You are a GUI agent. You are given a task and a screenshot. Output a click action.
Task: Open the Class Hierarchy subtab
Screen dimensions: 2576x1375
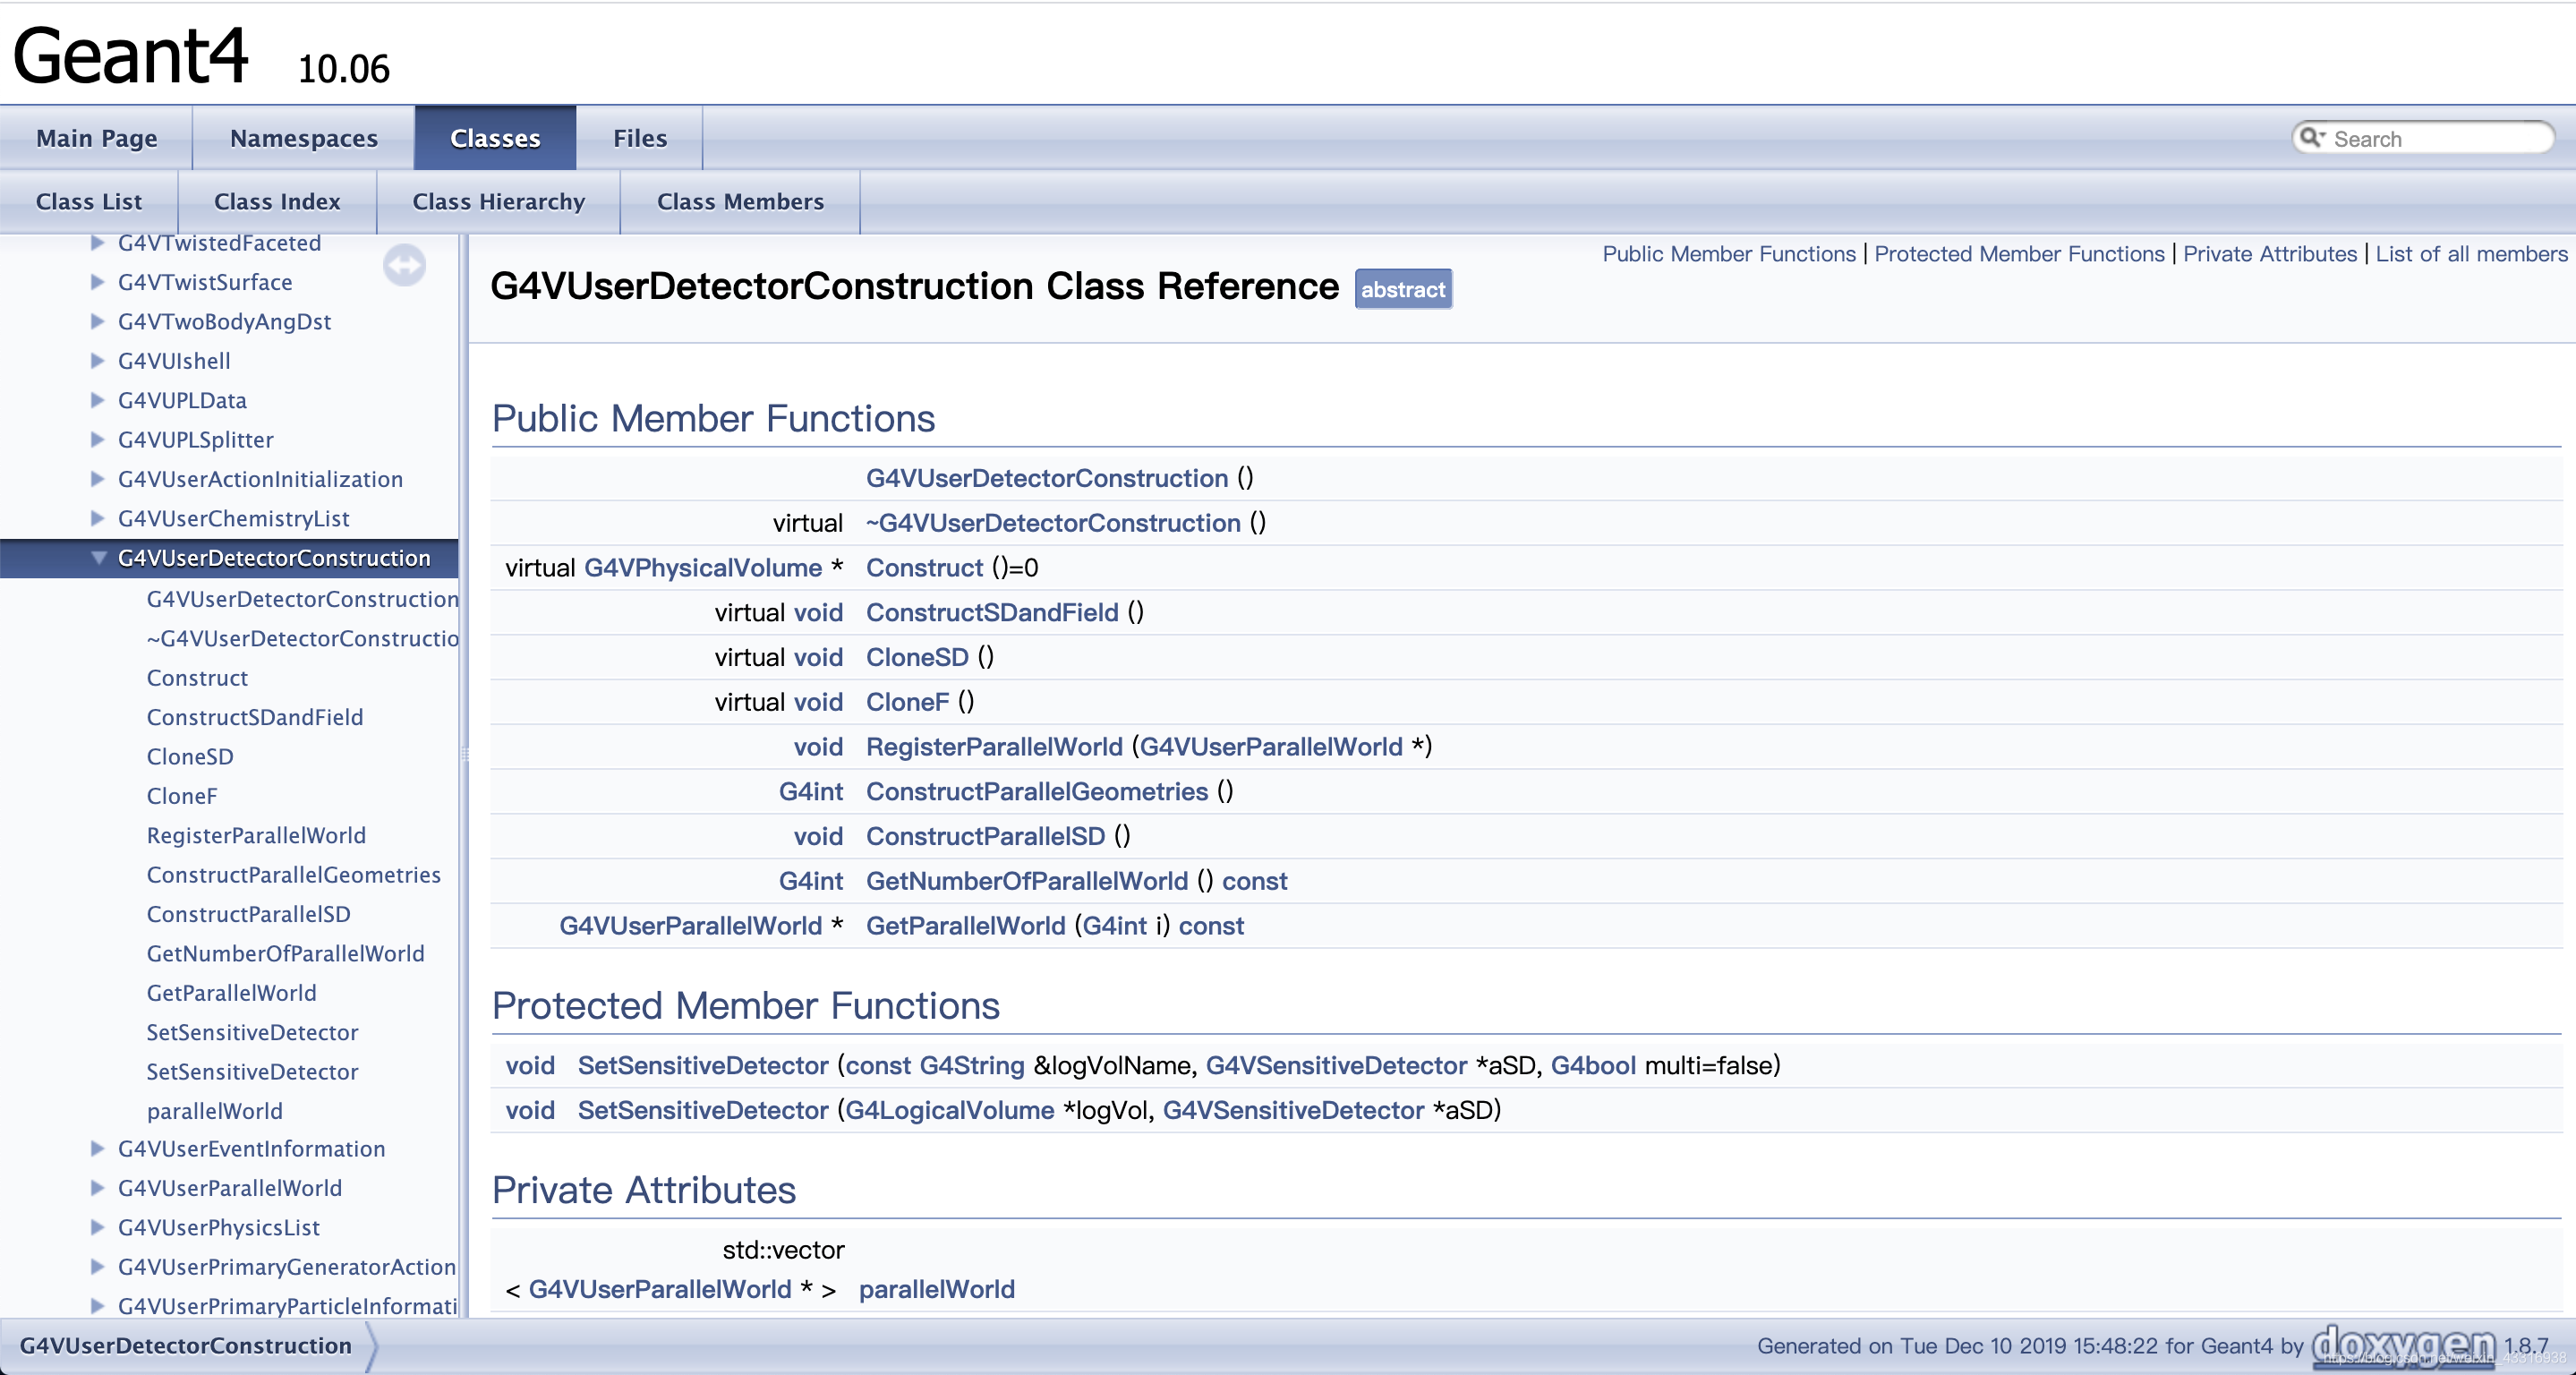(x=498, y=202)
